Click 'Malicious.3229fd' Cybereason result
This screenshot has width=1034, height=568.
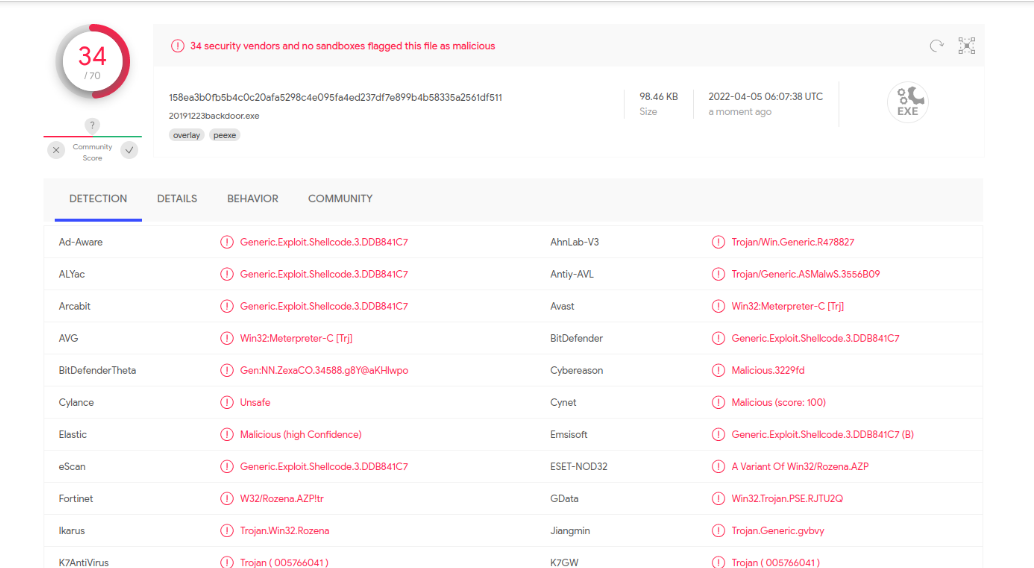point(768,370)
